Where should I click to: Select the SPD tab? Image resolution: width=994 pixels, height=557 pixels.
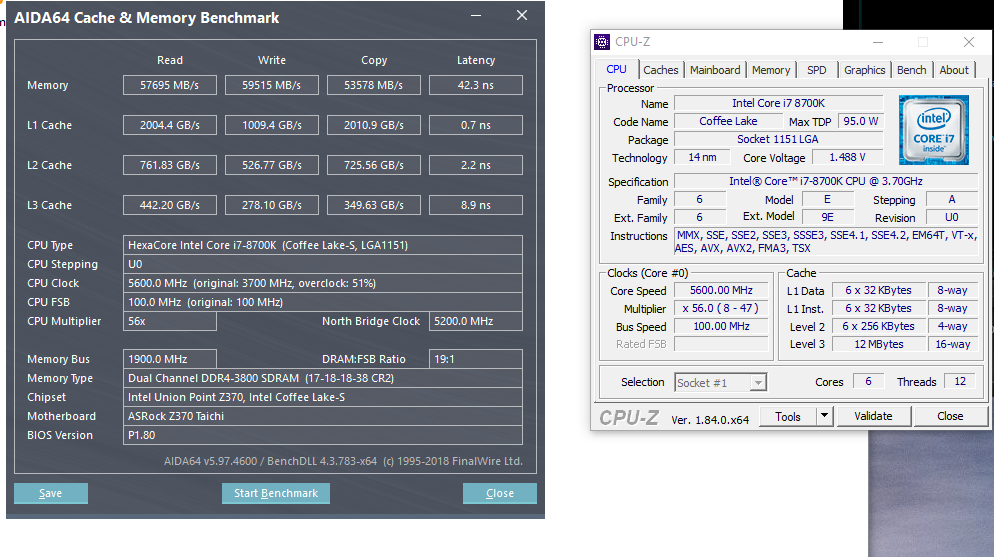(x=816, y=70)
